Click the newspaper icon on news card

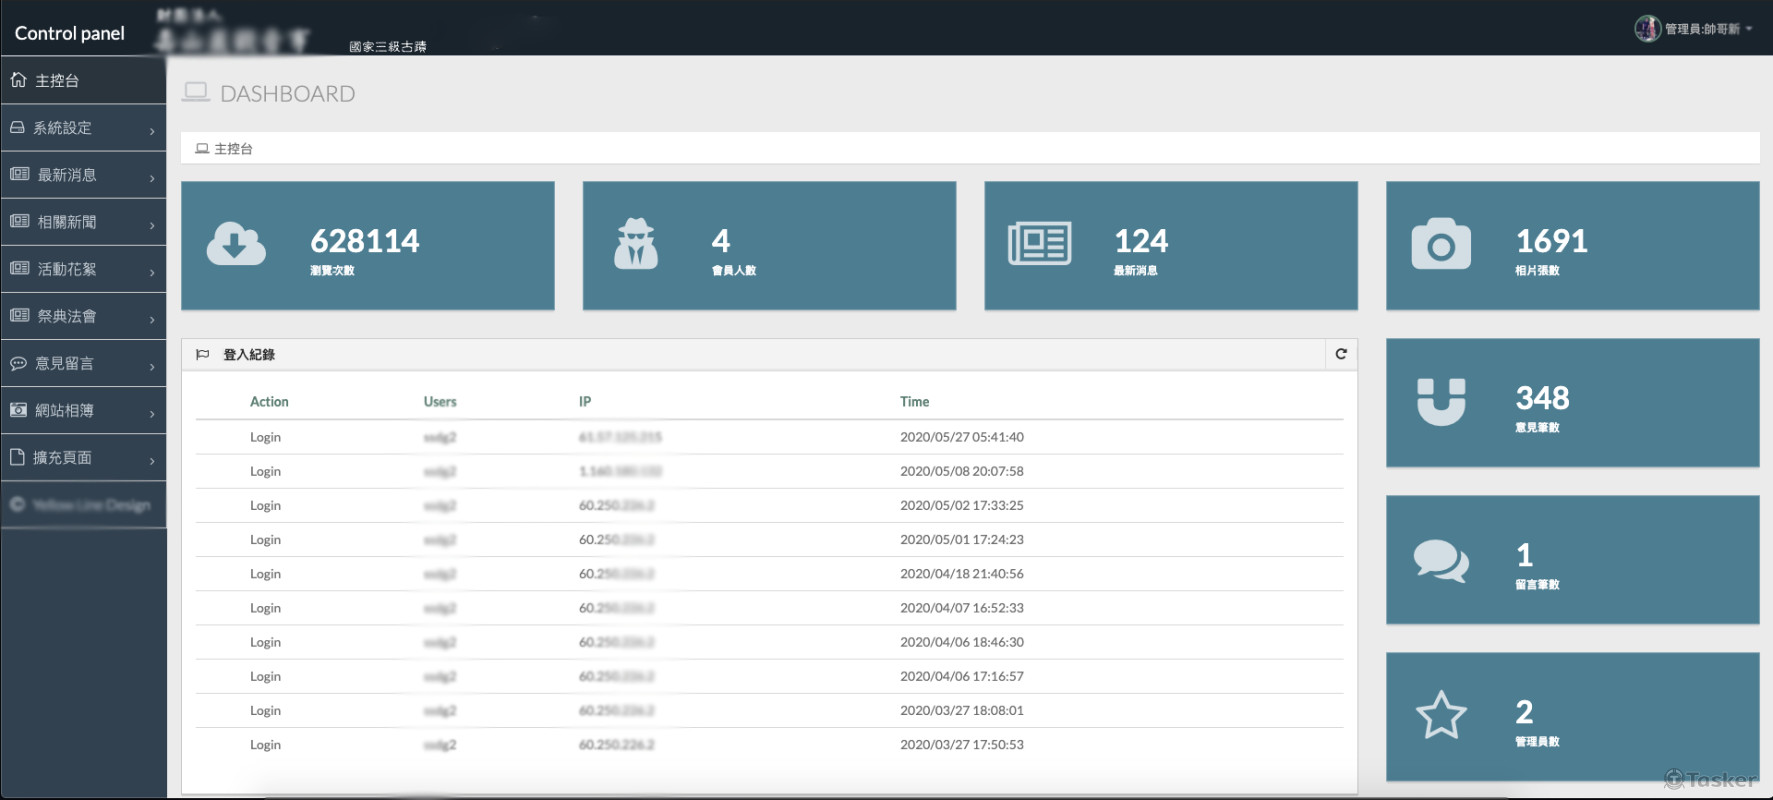click(x=1039, y=244)
